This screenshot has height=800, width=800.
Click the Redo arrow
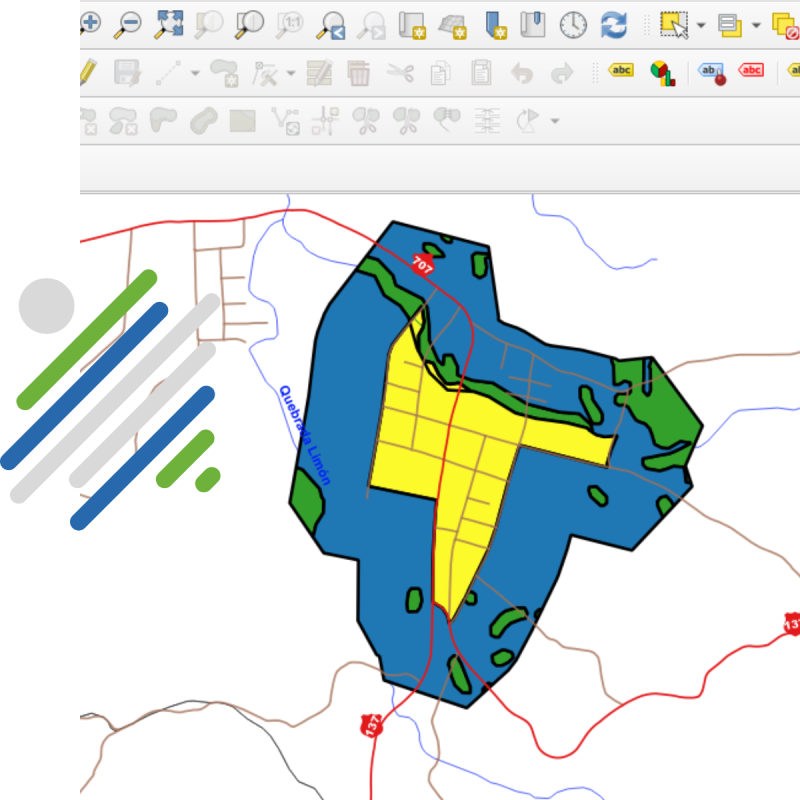click(x=562, y=73)
